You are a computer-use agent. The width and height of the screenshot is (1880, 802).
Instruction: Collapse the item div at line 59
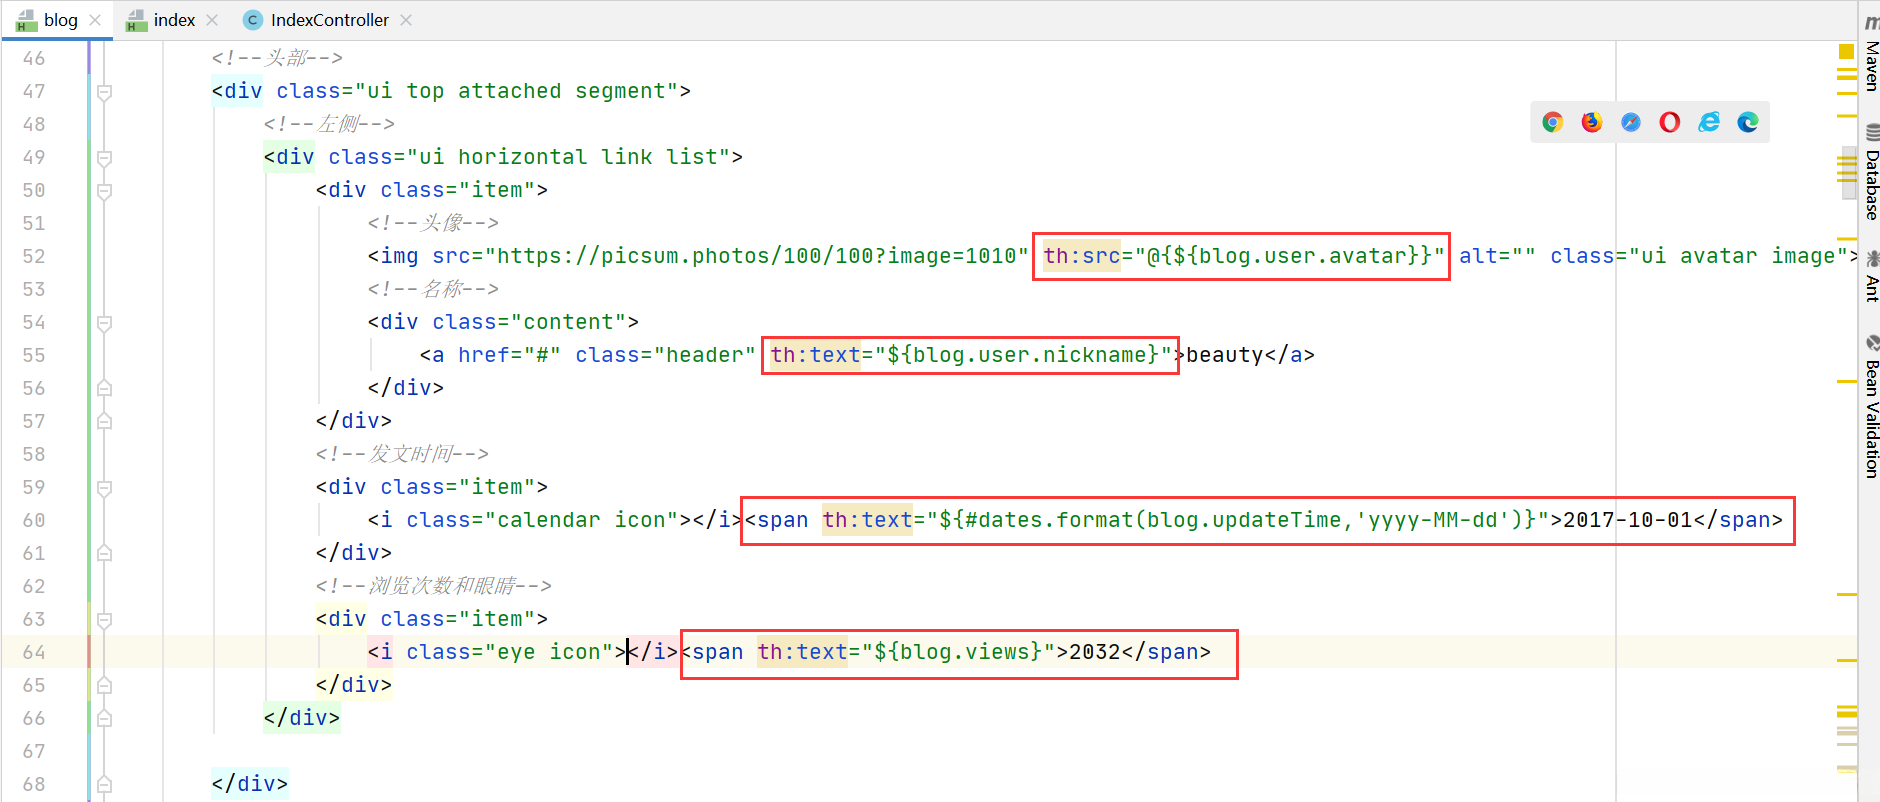(104, 488)
